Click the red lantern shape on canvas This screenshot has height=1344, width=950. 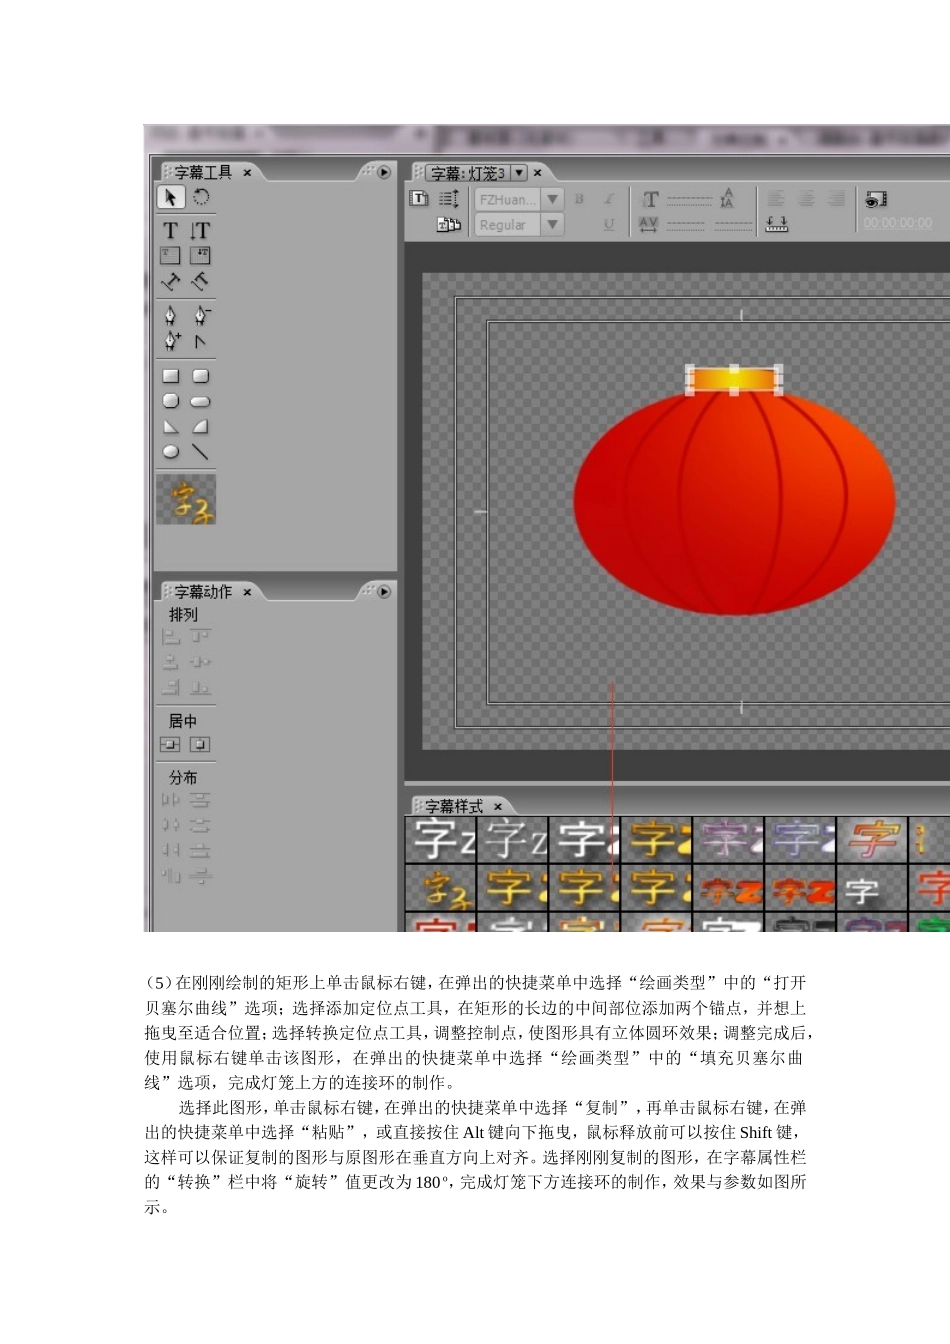(x=734, y=502)
